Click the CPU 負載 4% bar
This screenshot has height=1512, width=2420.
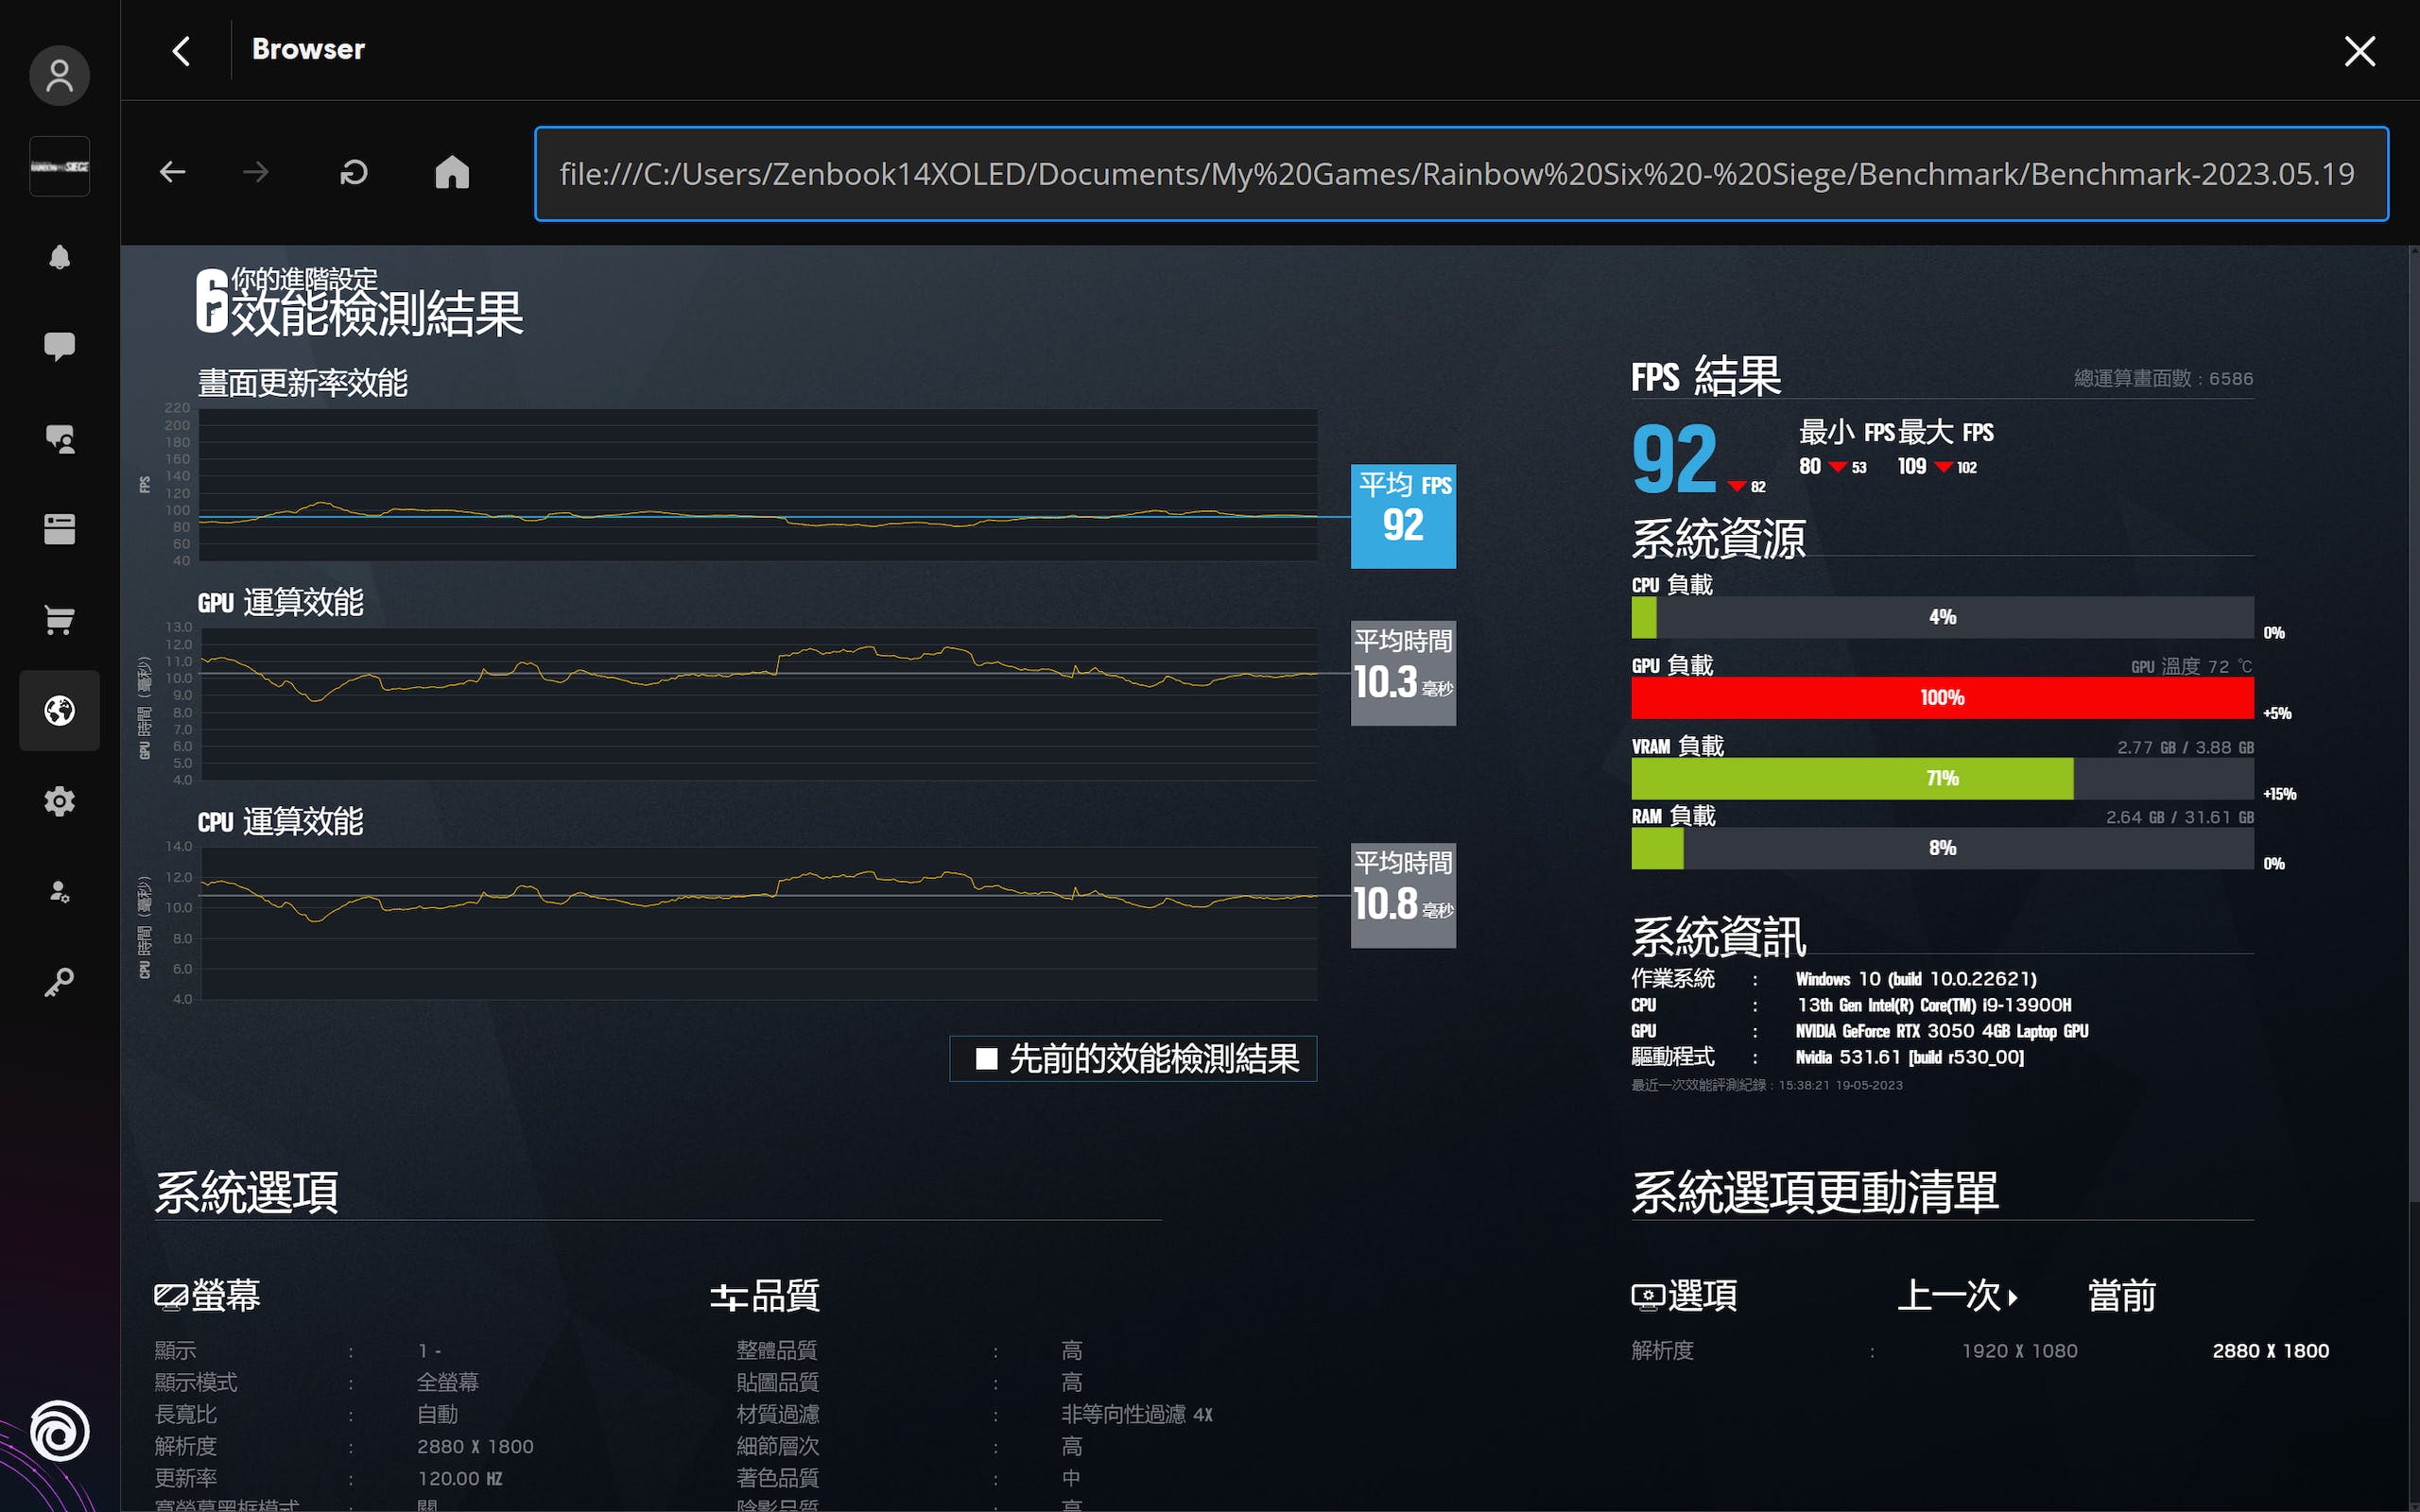tap(1942, 617)
